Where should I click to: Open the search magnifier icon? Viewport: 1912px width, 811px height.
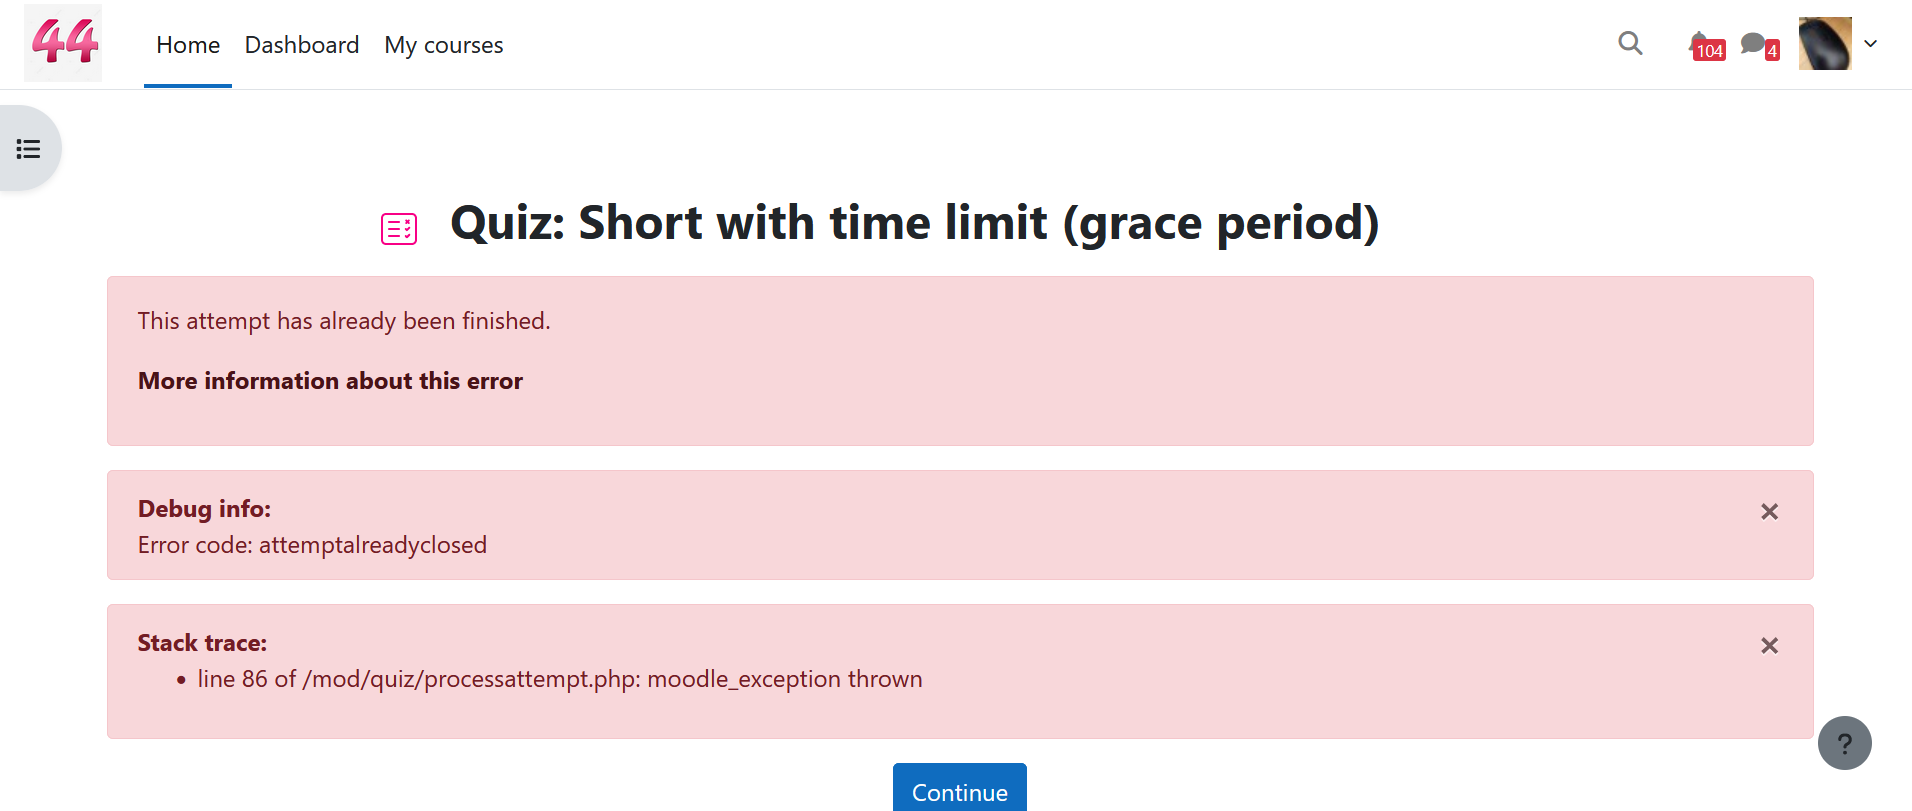click(x=1630, y=43)
